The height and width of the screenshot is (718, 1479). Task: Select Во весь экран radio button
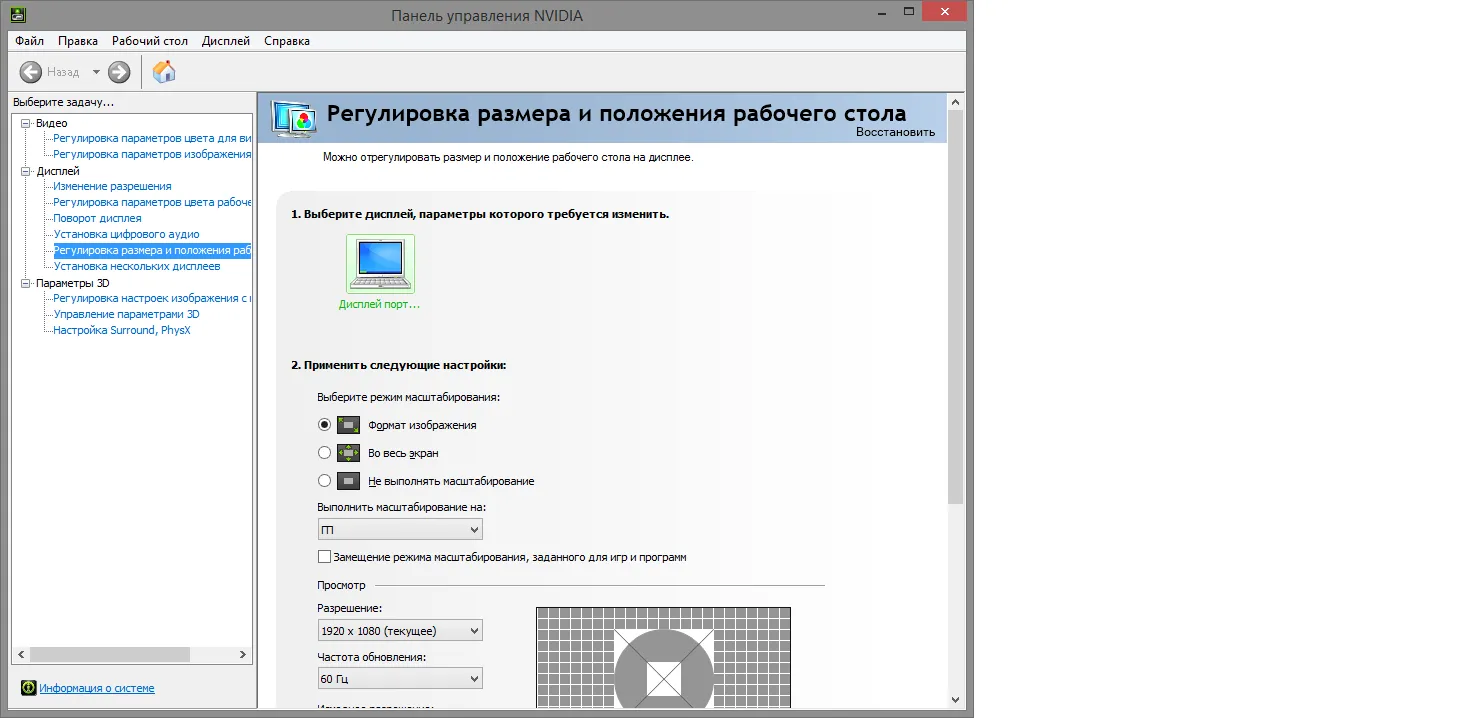click(x=324, y=452)
